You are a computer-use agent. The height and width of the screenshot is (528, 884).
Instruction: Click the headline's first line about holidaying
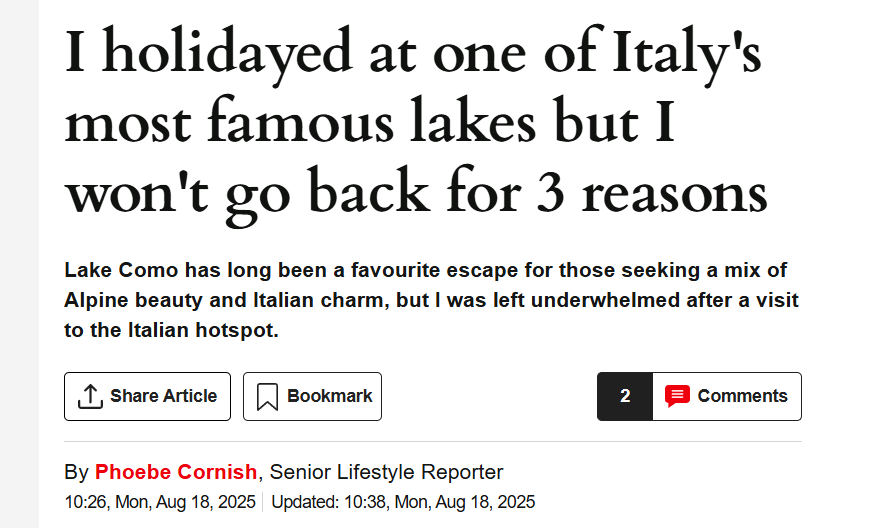pos(413,55)
